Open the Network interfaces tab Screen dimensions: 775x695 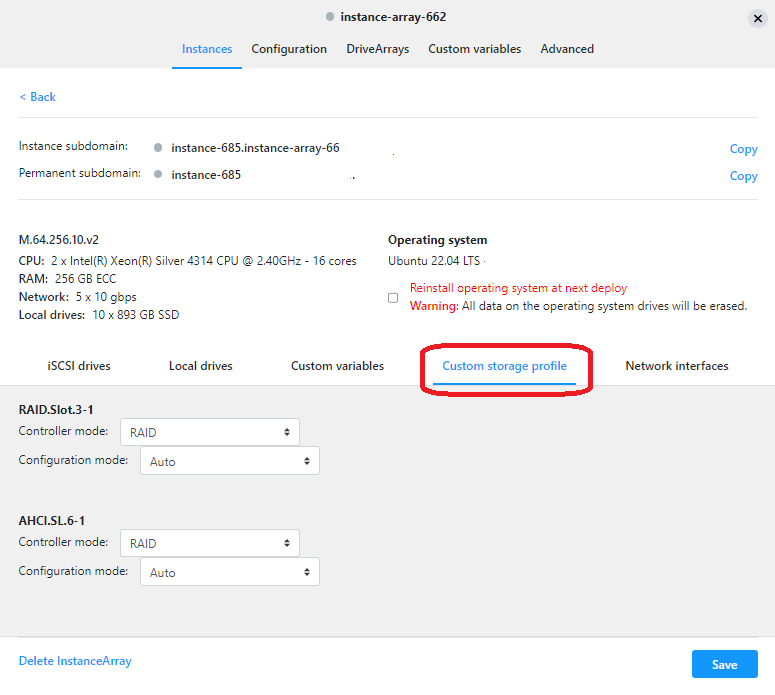tap(676, 366)
